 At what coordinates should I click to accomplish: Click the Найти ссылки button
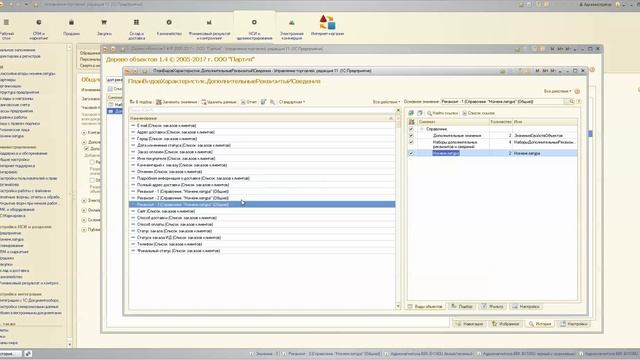tap(442, 113)
